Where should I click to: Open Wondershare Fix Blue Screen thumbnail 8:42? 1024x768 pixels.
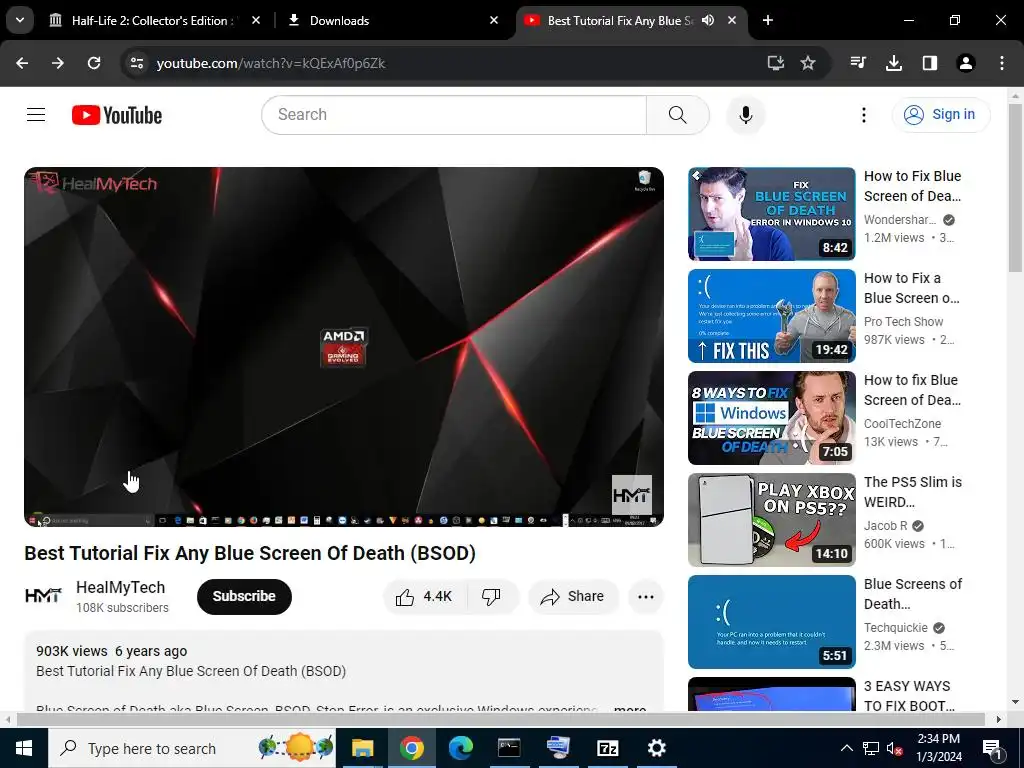point(771,214)
